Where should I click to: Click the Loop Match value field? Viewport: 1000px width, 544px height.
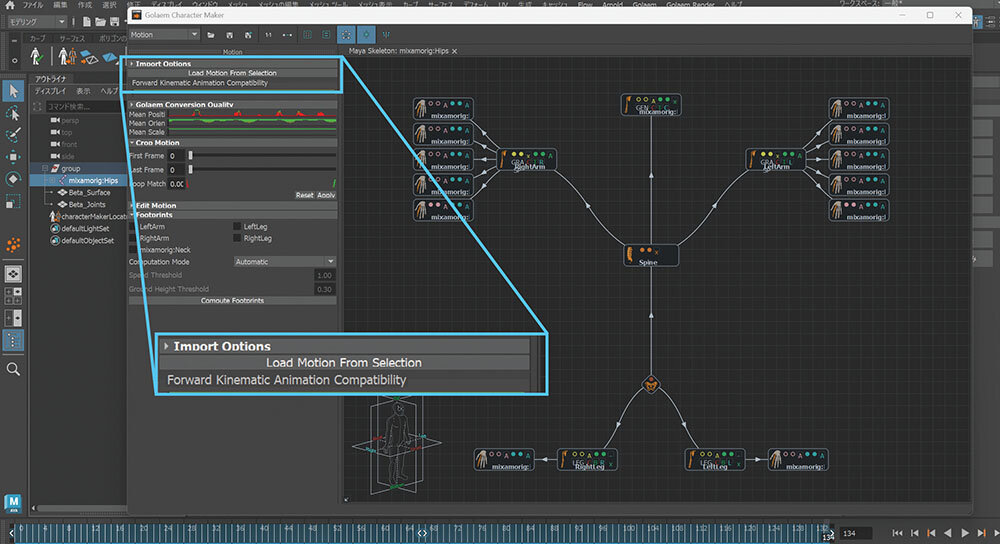point(177,184)
